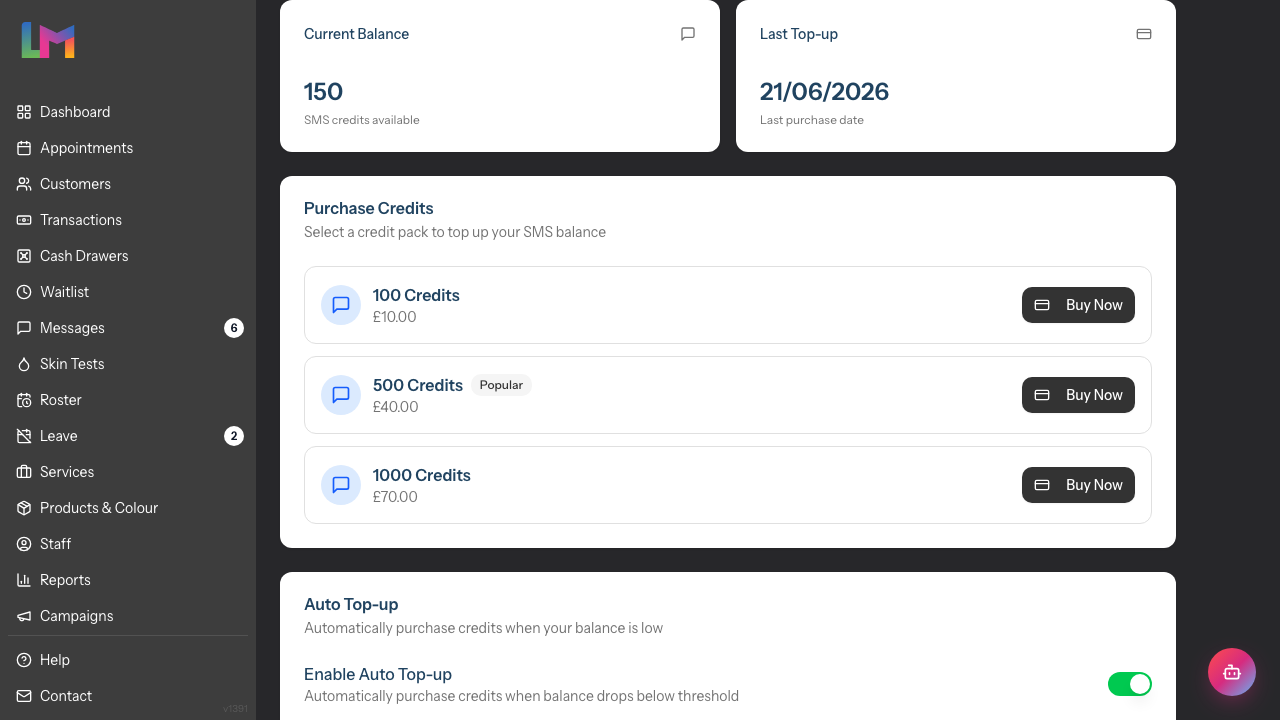
Task: Click the Purchase Credits heading
Action: pos(369,208)
